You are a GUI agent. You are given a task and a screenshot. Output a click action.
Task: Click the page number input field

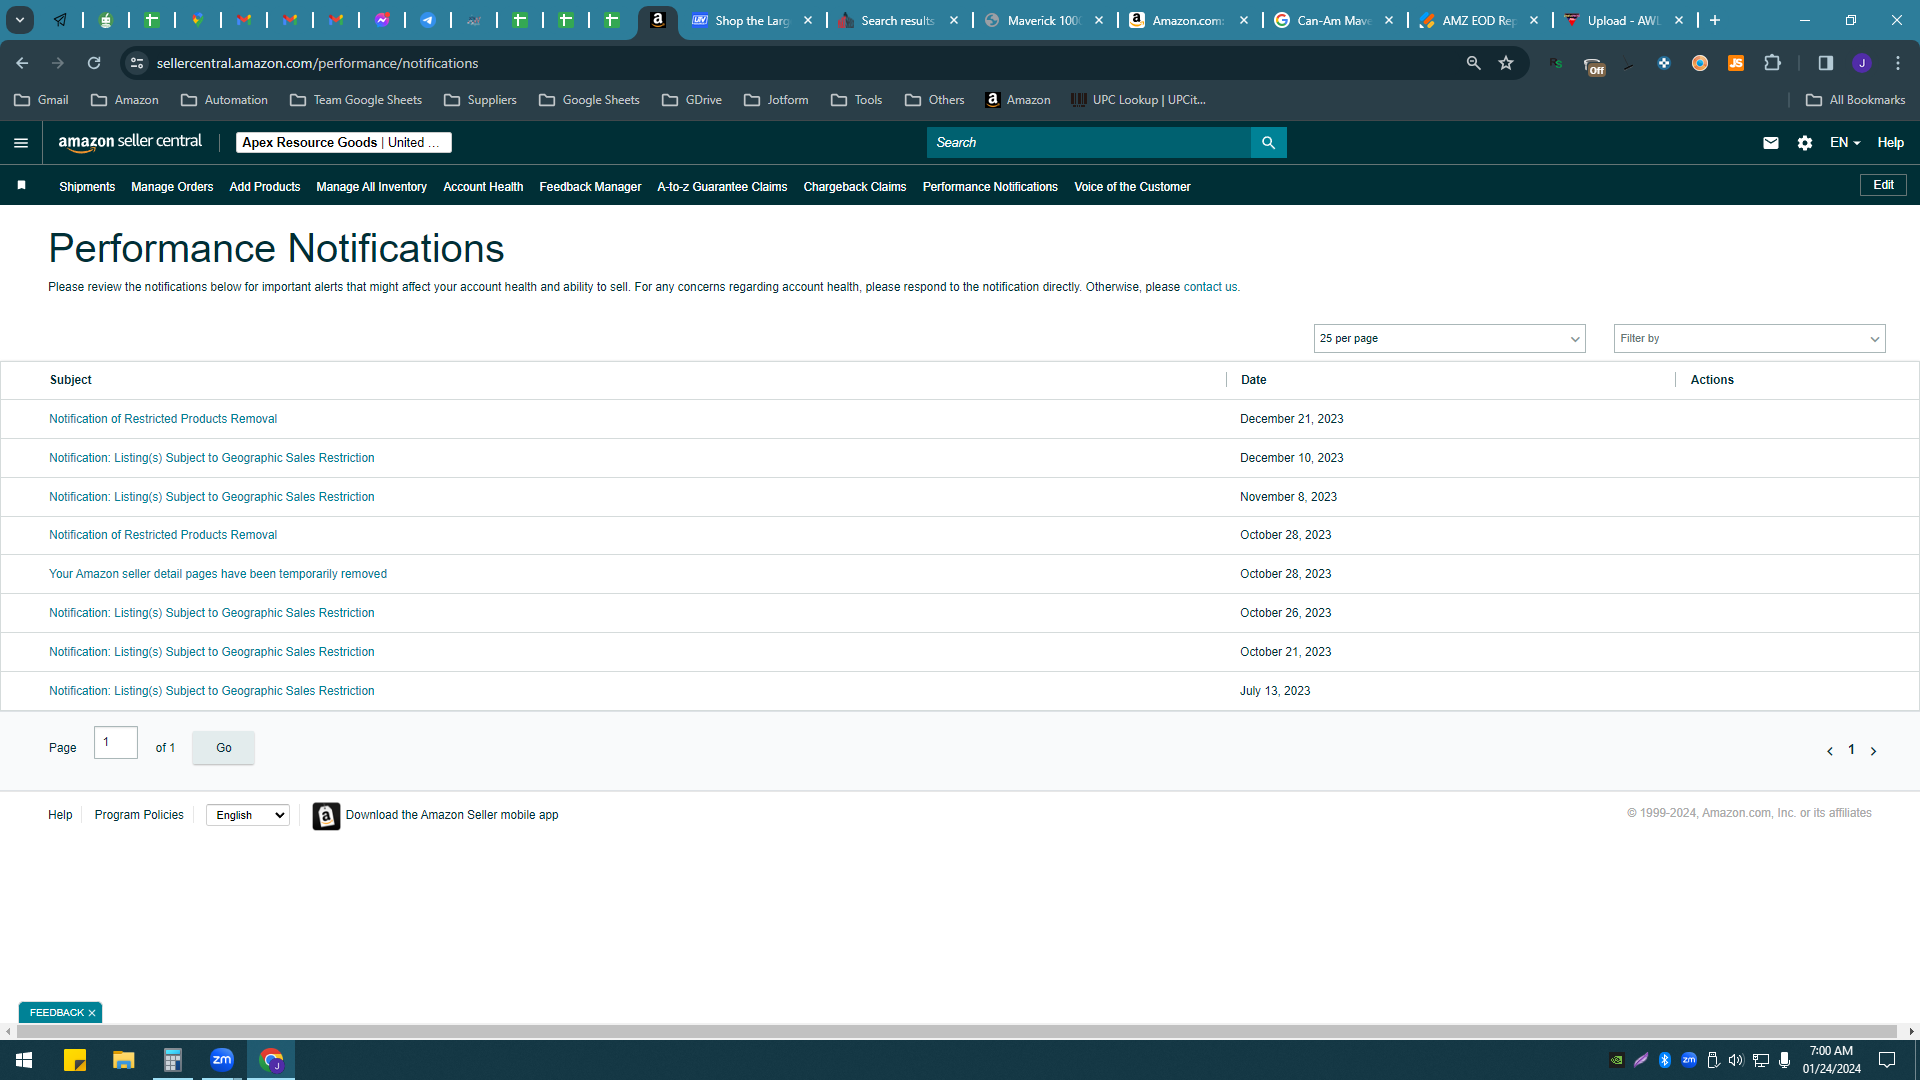point(116,743)
